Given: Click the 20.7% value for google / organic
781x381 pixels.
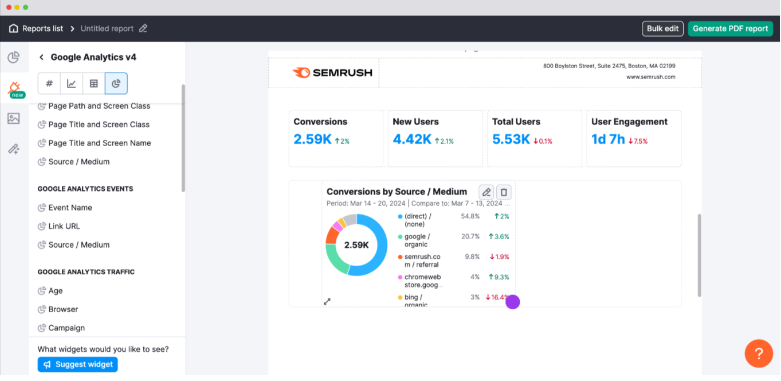Looking at the screenshot, I should 470,237.
